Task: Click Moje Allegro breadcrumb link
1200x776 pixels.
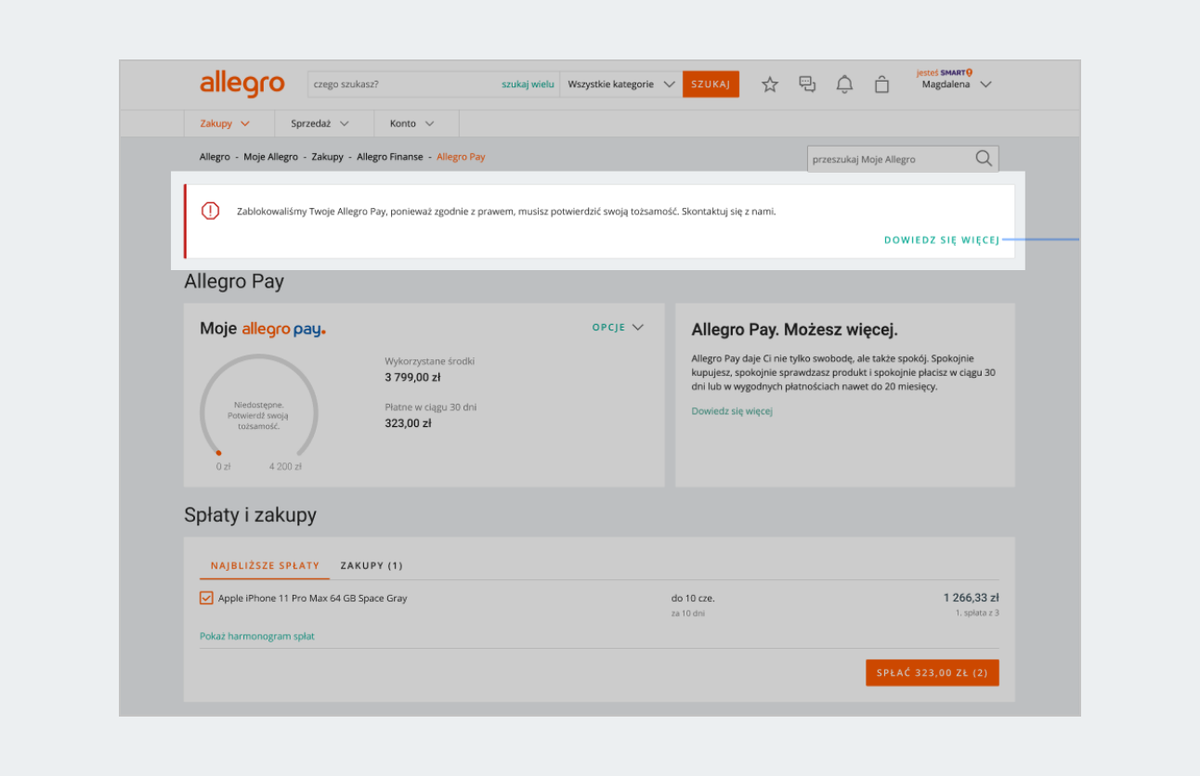Action: tap(271, 157)
